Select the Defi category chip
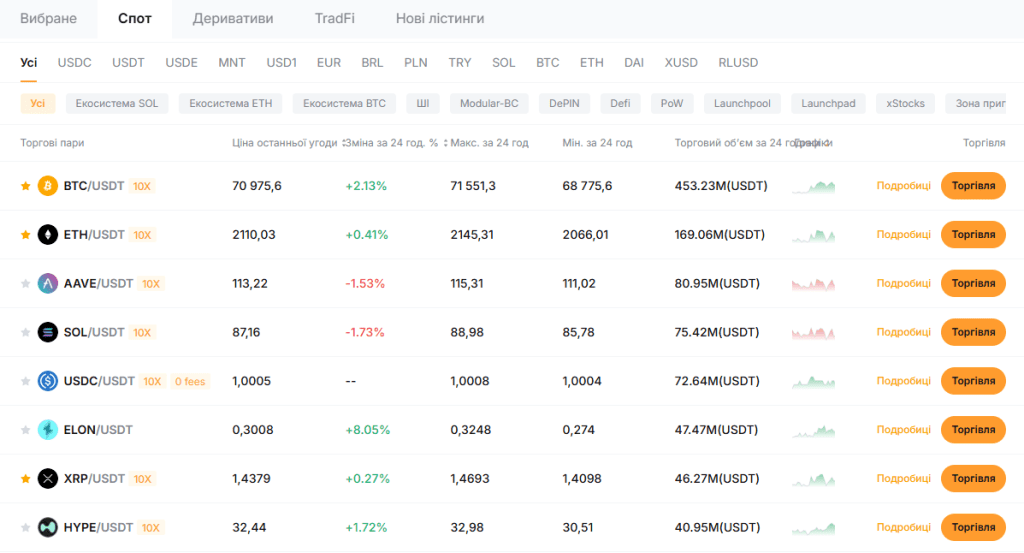Image resolution: width=1024 pixels, height=553 pixels. (x=620, y=103)
